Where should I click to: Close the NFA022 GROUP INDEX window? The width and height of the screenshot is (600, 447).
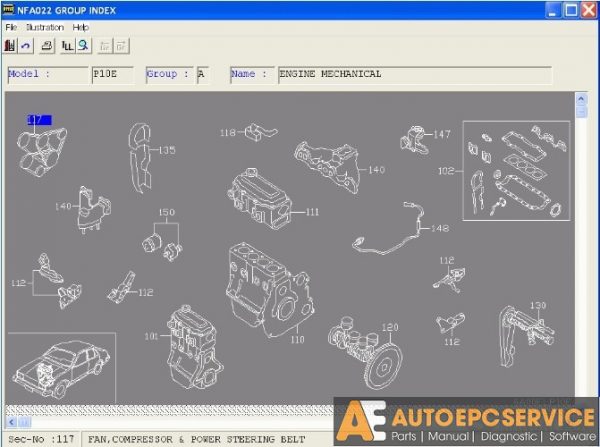(589, 10)
